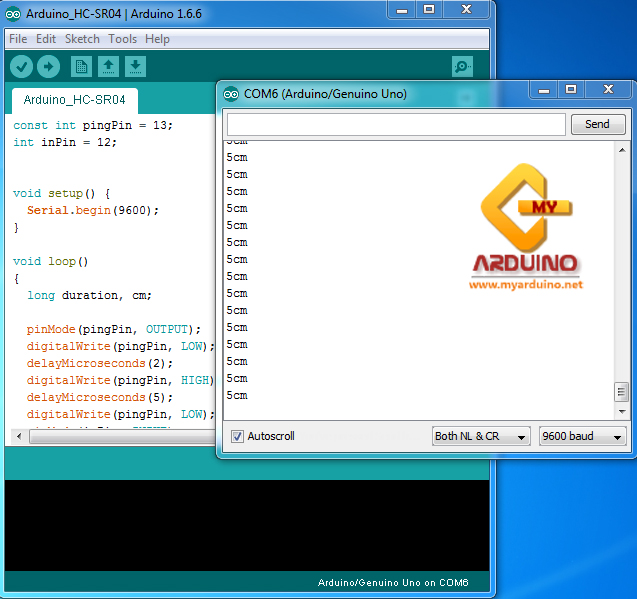Click the Save sketch arrow-down icon

pyautogui.click(x=135, y=67)
